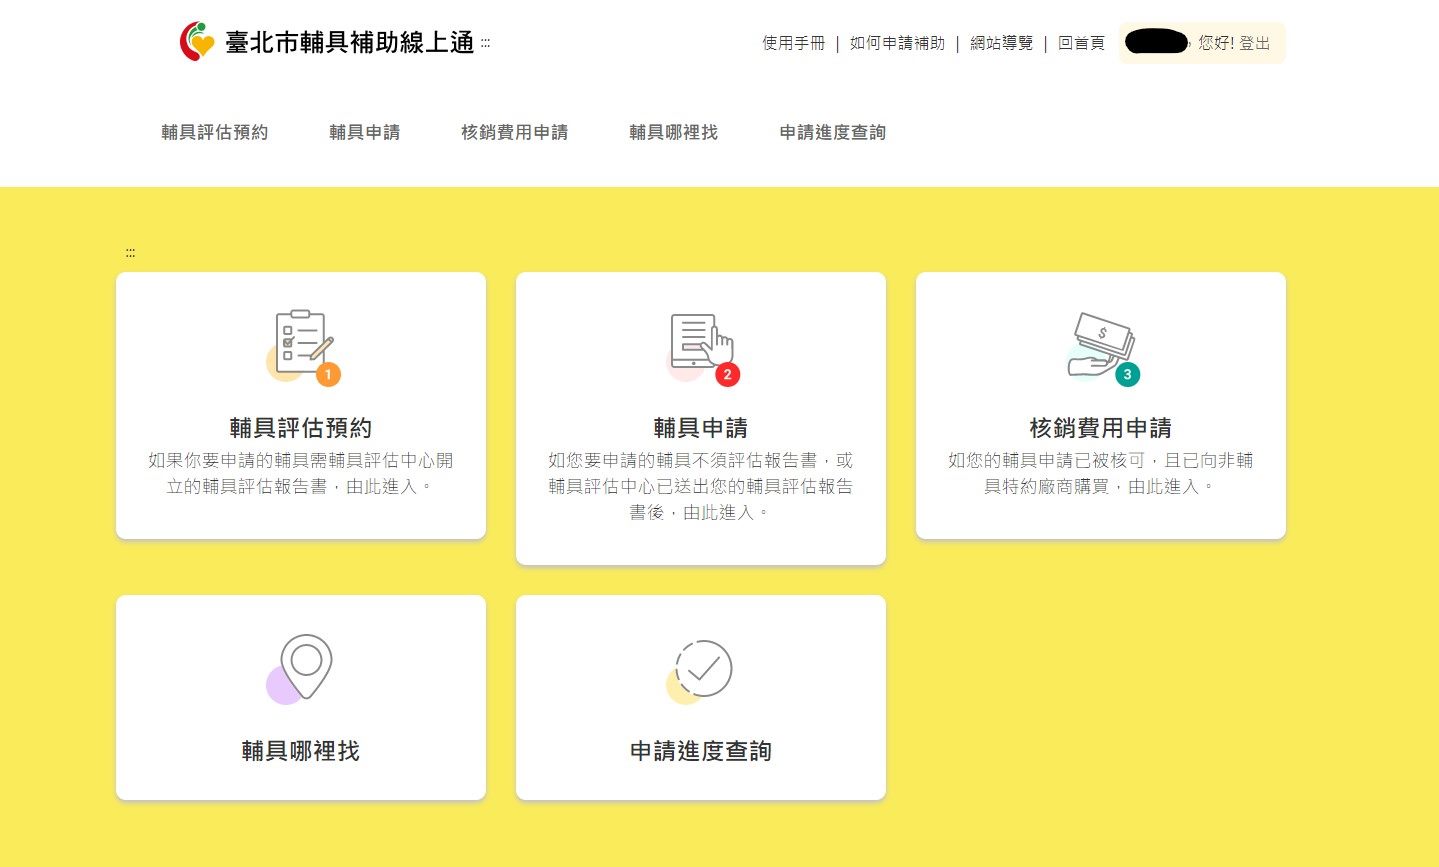Viewport: 1439px width, 867px height.
Task: Click the number 3 badge on the money icon
Action: [x=1128, y=375]
